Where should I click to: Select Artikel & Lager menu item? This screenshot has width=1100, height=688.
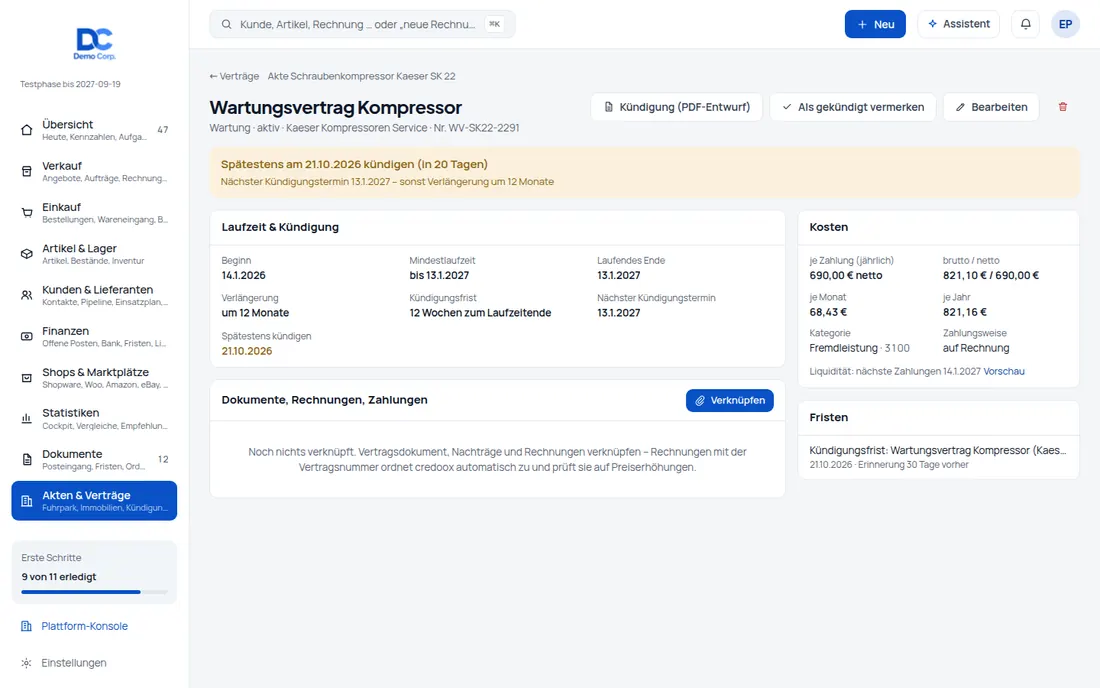pyautogui.click(x=94, y=254)
